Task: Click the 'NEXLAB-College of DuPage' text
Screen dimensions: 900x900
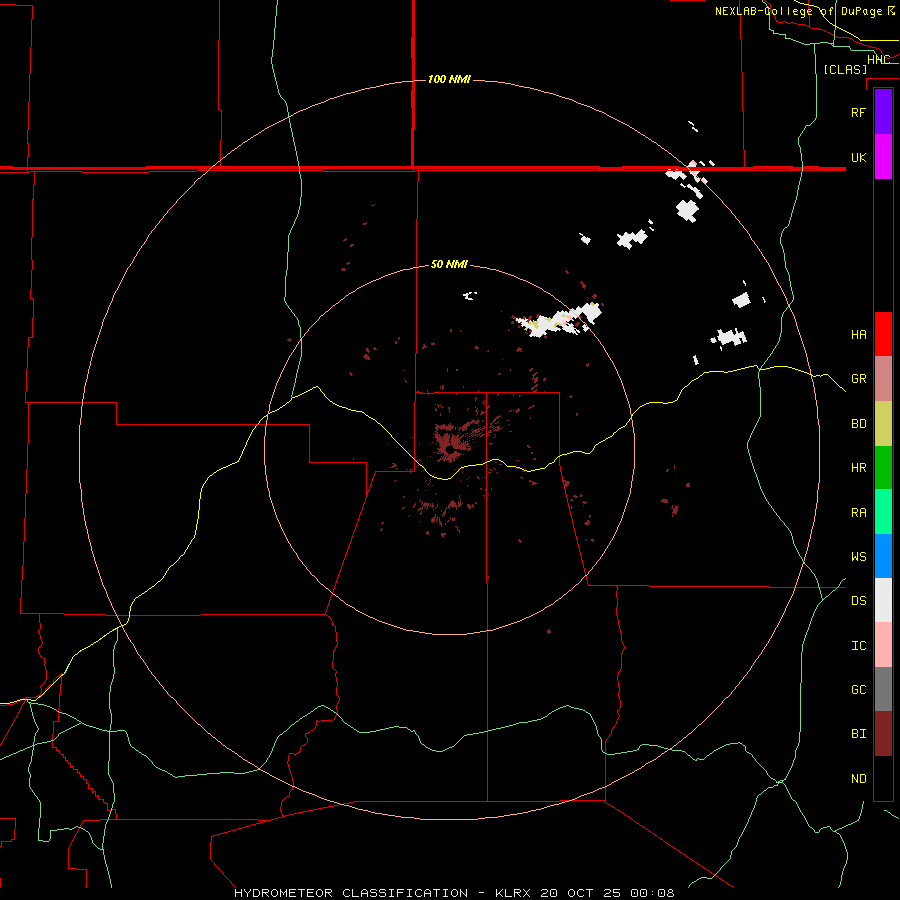Action: click(x=798, y=11)
